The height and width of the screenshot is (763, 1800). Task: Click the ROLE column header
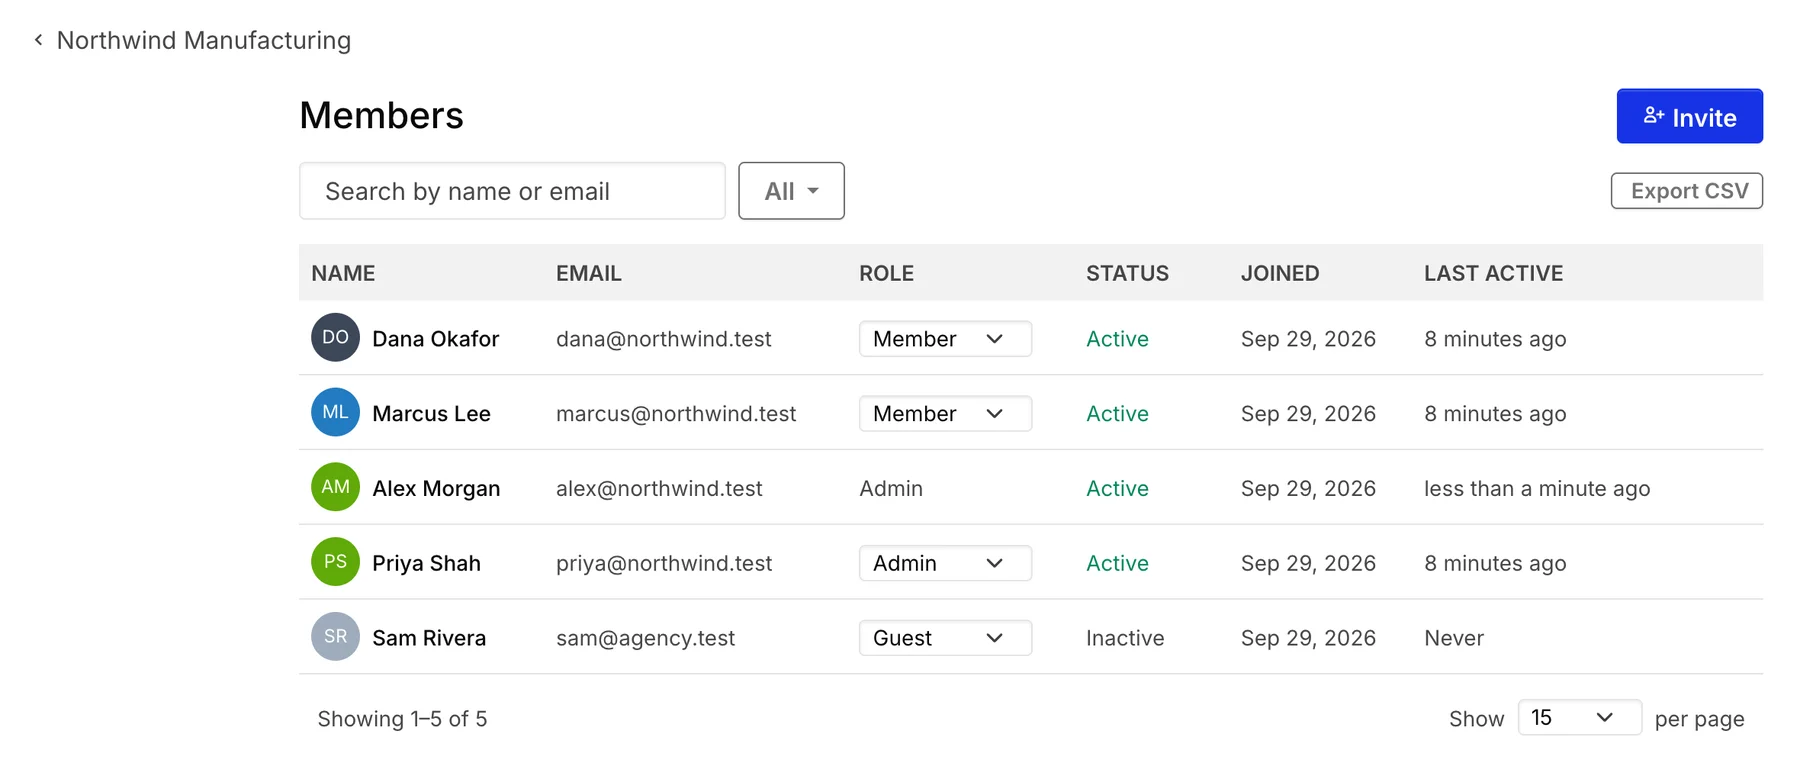[886, 273]
